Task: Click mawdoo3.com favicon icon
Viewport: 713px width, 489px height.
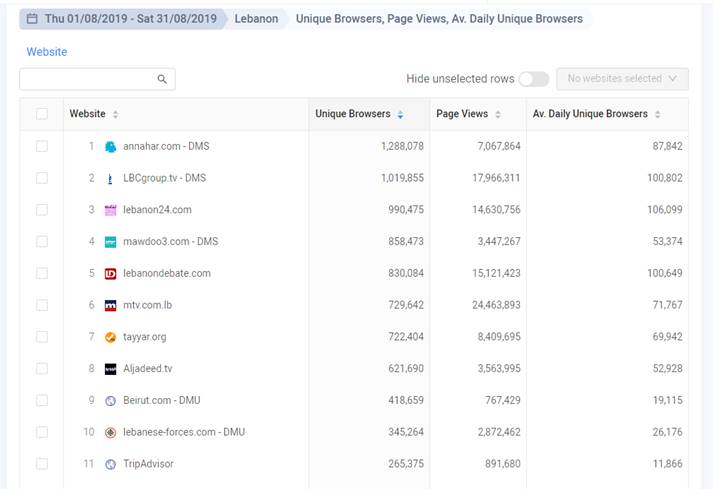Action: pyautogui.click(x=110, y=242)
